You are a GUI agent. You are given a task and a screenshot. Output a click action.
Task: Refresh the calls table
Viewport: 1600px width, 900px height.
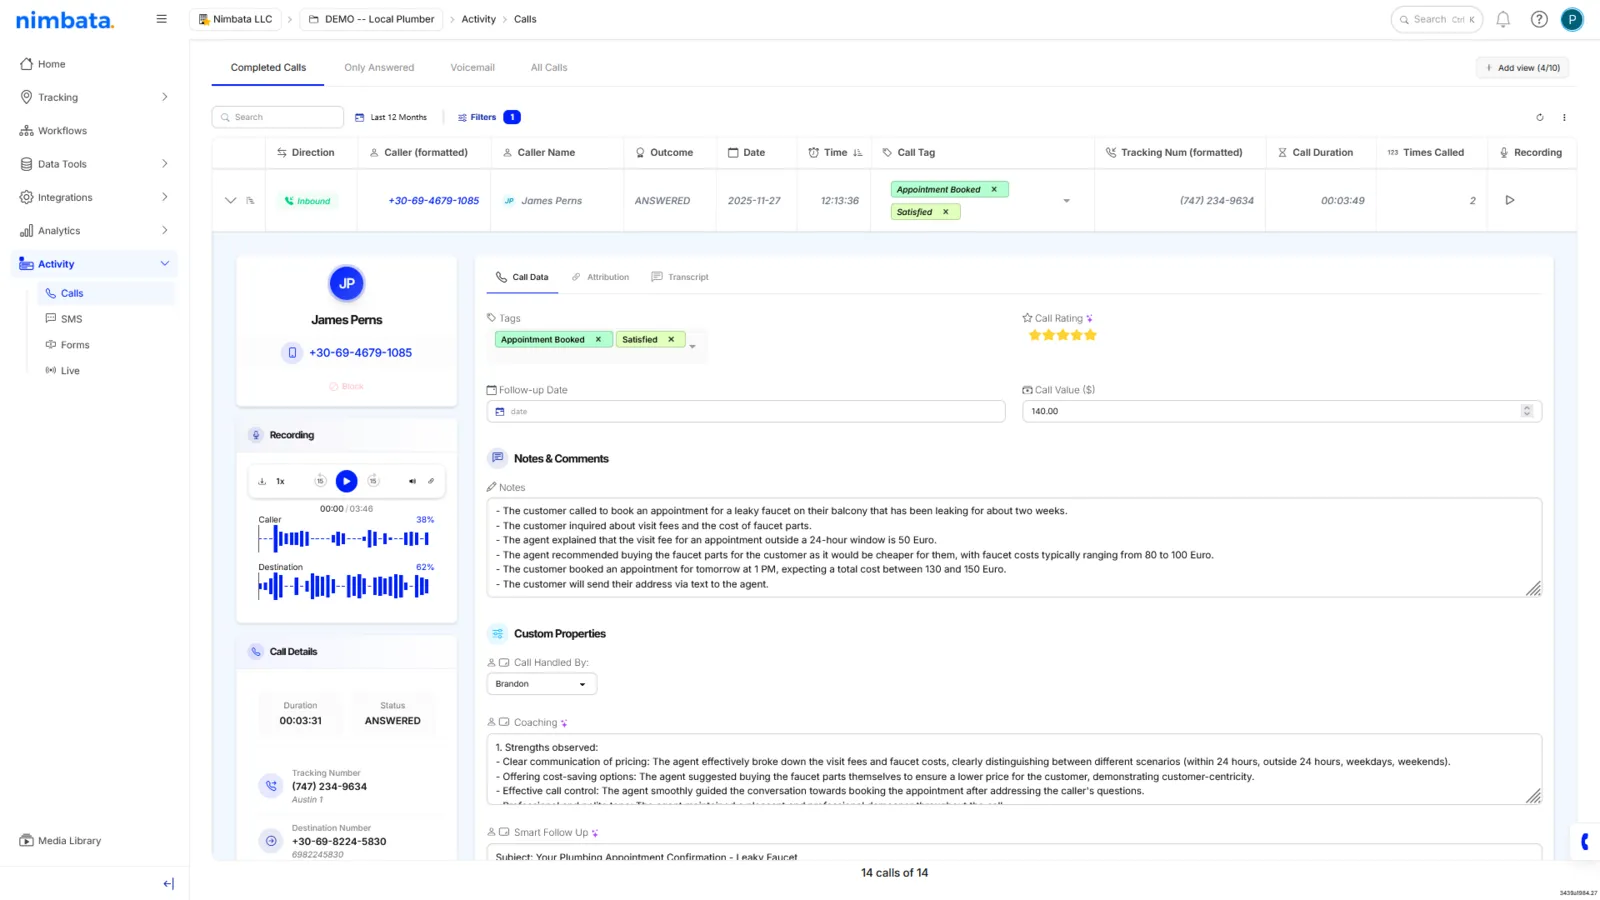[1540, 117]
